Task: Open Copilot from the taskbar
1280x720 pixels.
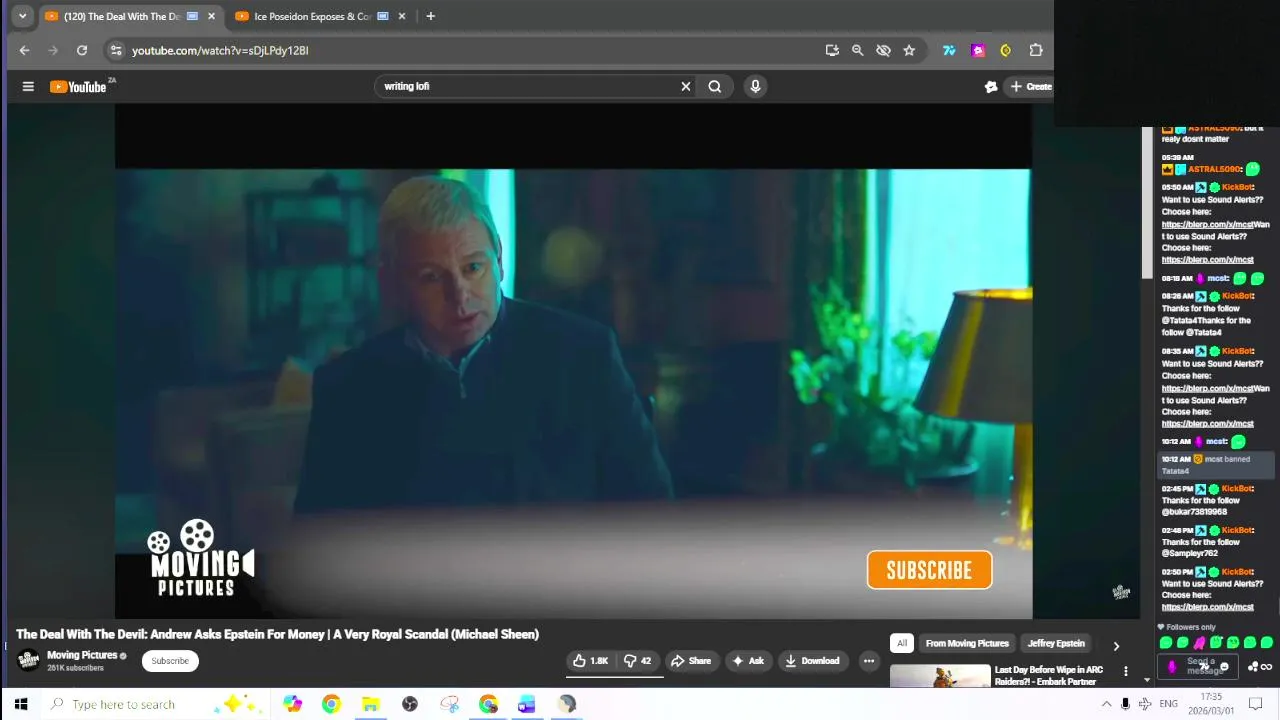Action: [292, 704]
